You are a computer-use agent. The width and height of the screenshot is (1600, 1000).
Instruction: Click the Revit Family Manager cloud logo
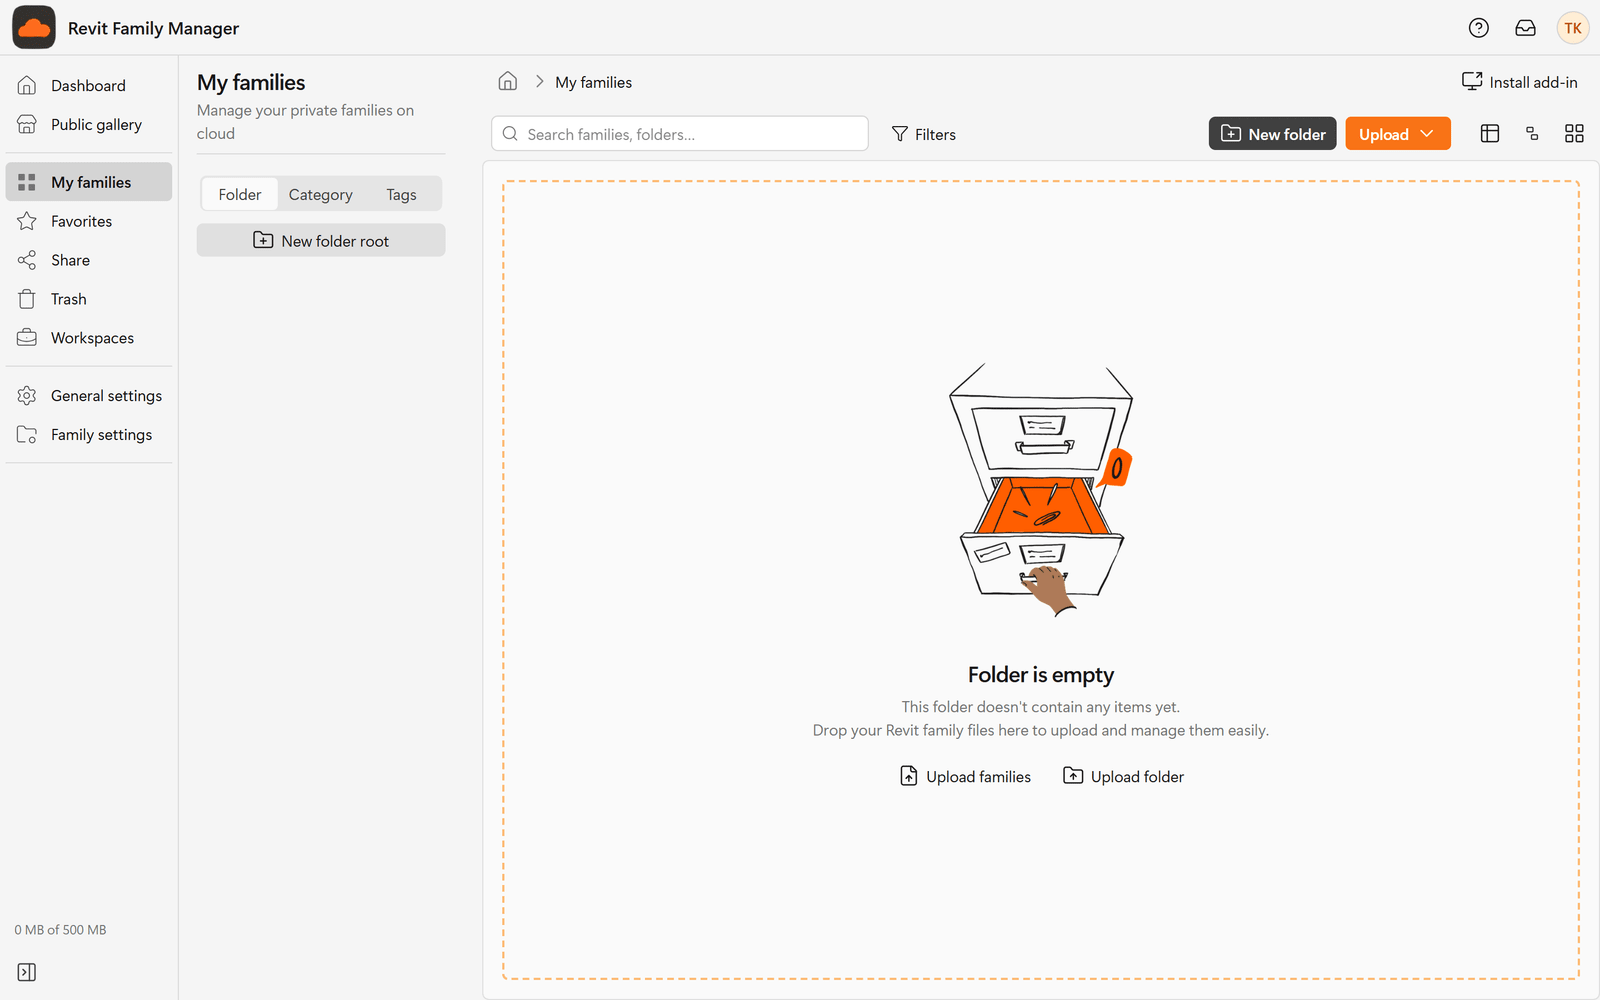[x=34, y=28]
